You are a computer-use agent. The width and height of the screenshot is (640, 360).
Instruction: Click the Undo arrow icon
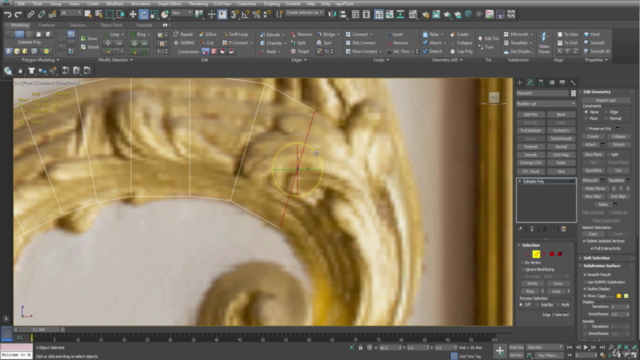pyautogui.click(x=7, y=14)
